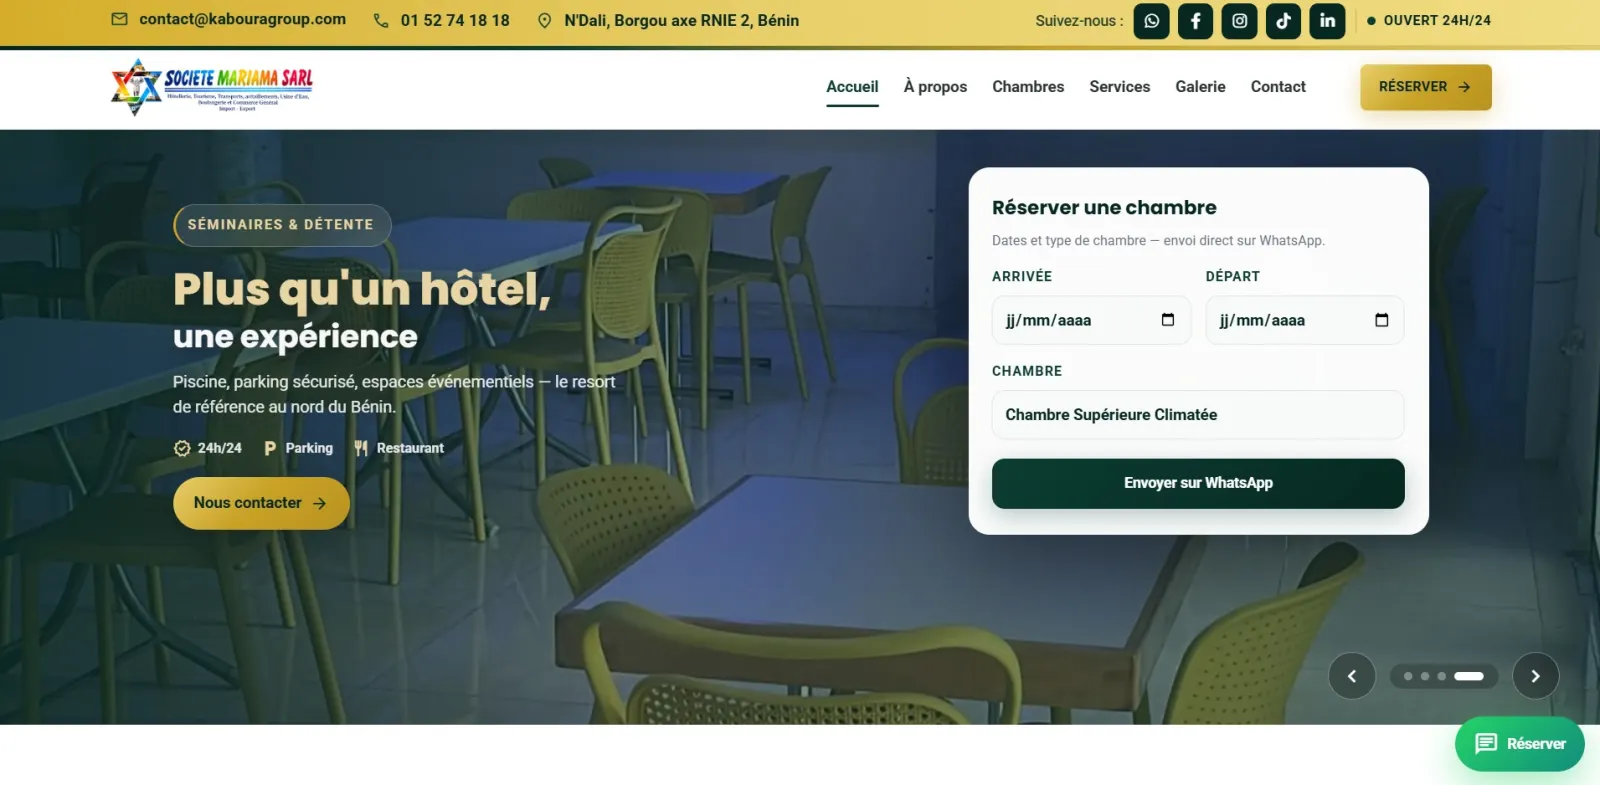Click the location pin icon beside the address

(544, 20)
